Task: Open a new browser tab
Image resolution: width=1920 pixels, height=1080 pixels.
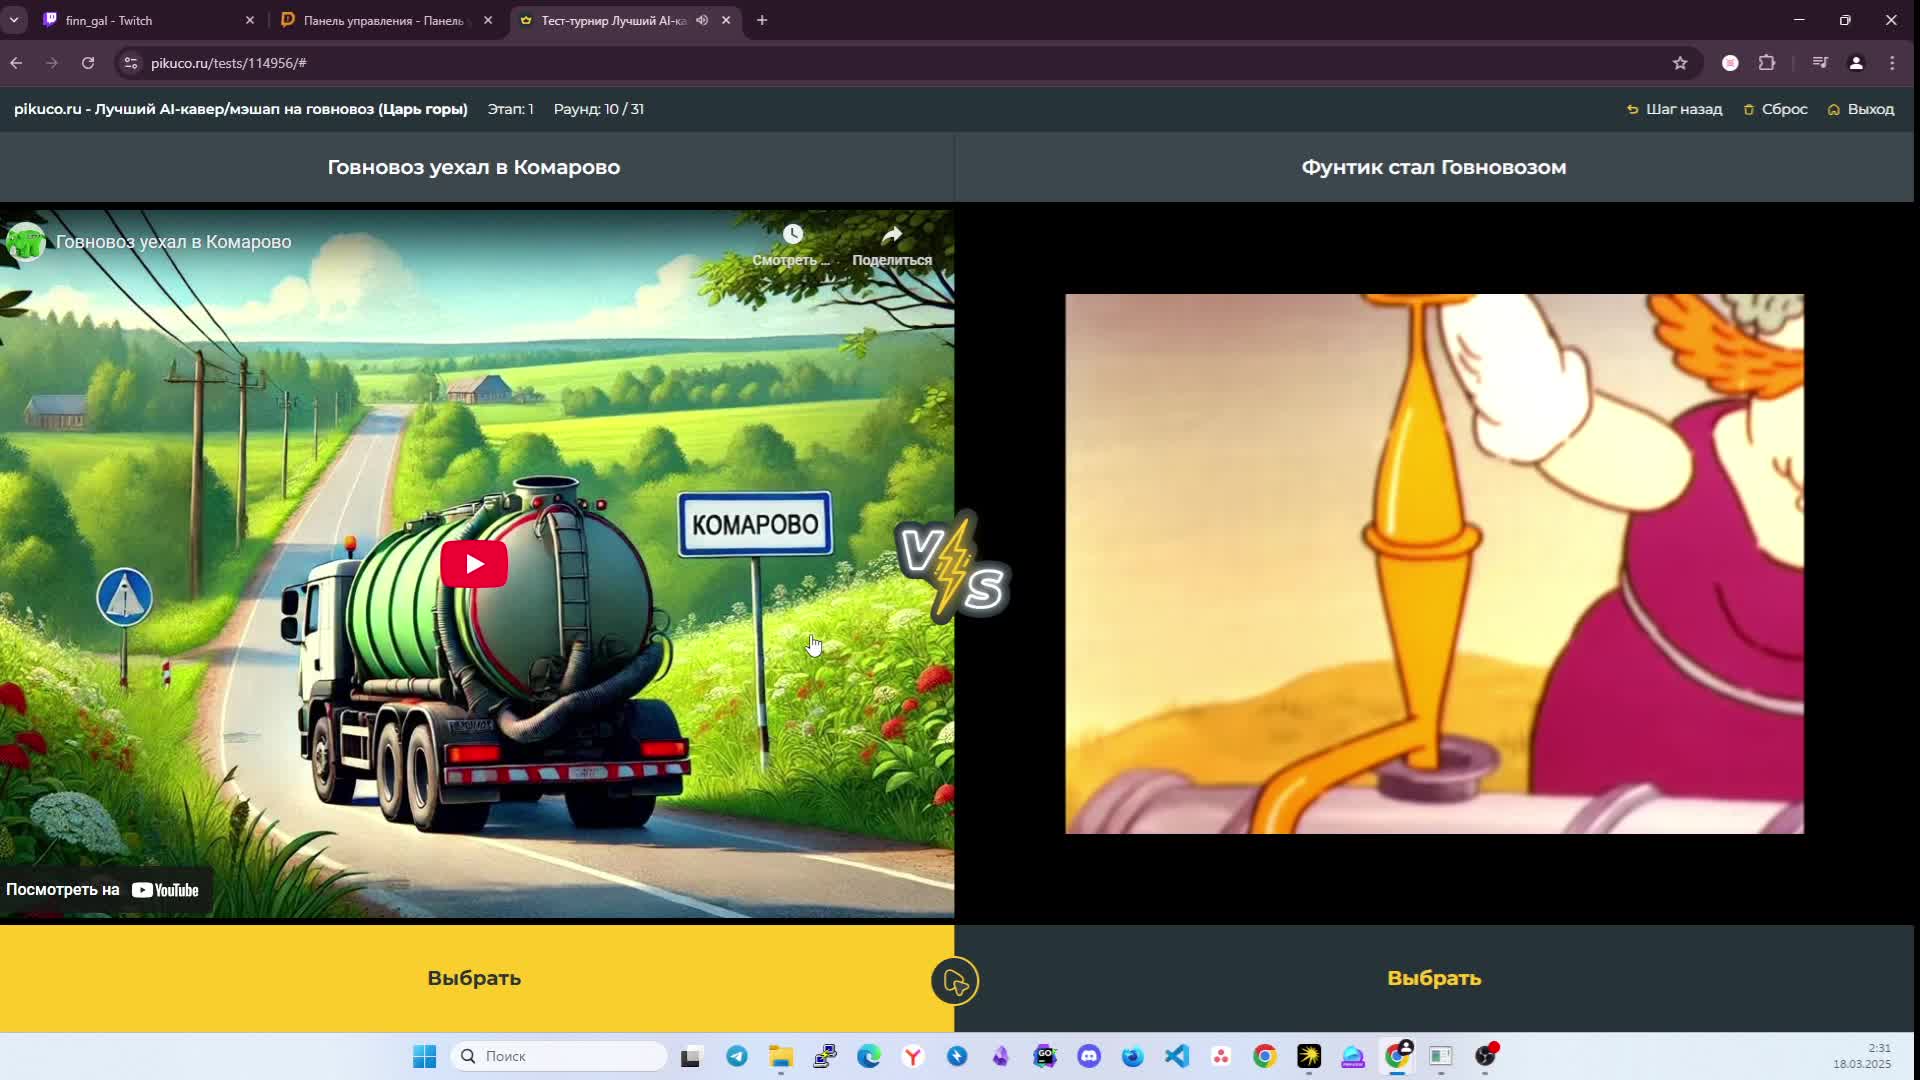Action: pyautogui.click(x=762, y=20)
